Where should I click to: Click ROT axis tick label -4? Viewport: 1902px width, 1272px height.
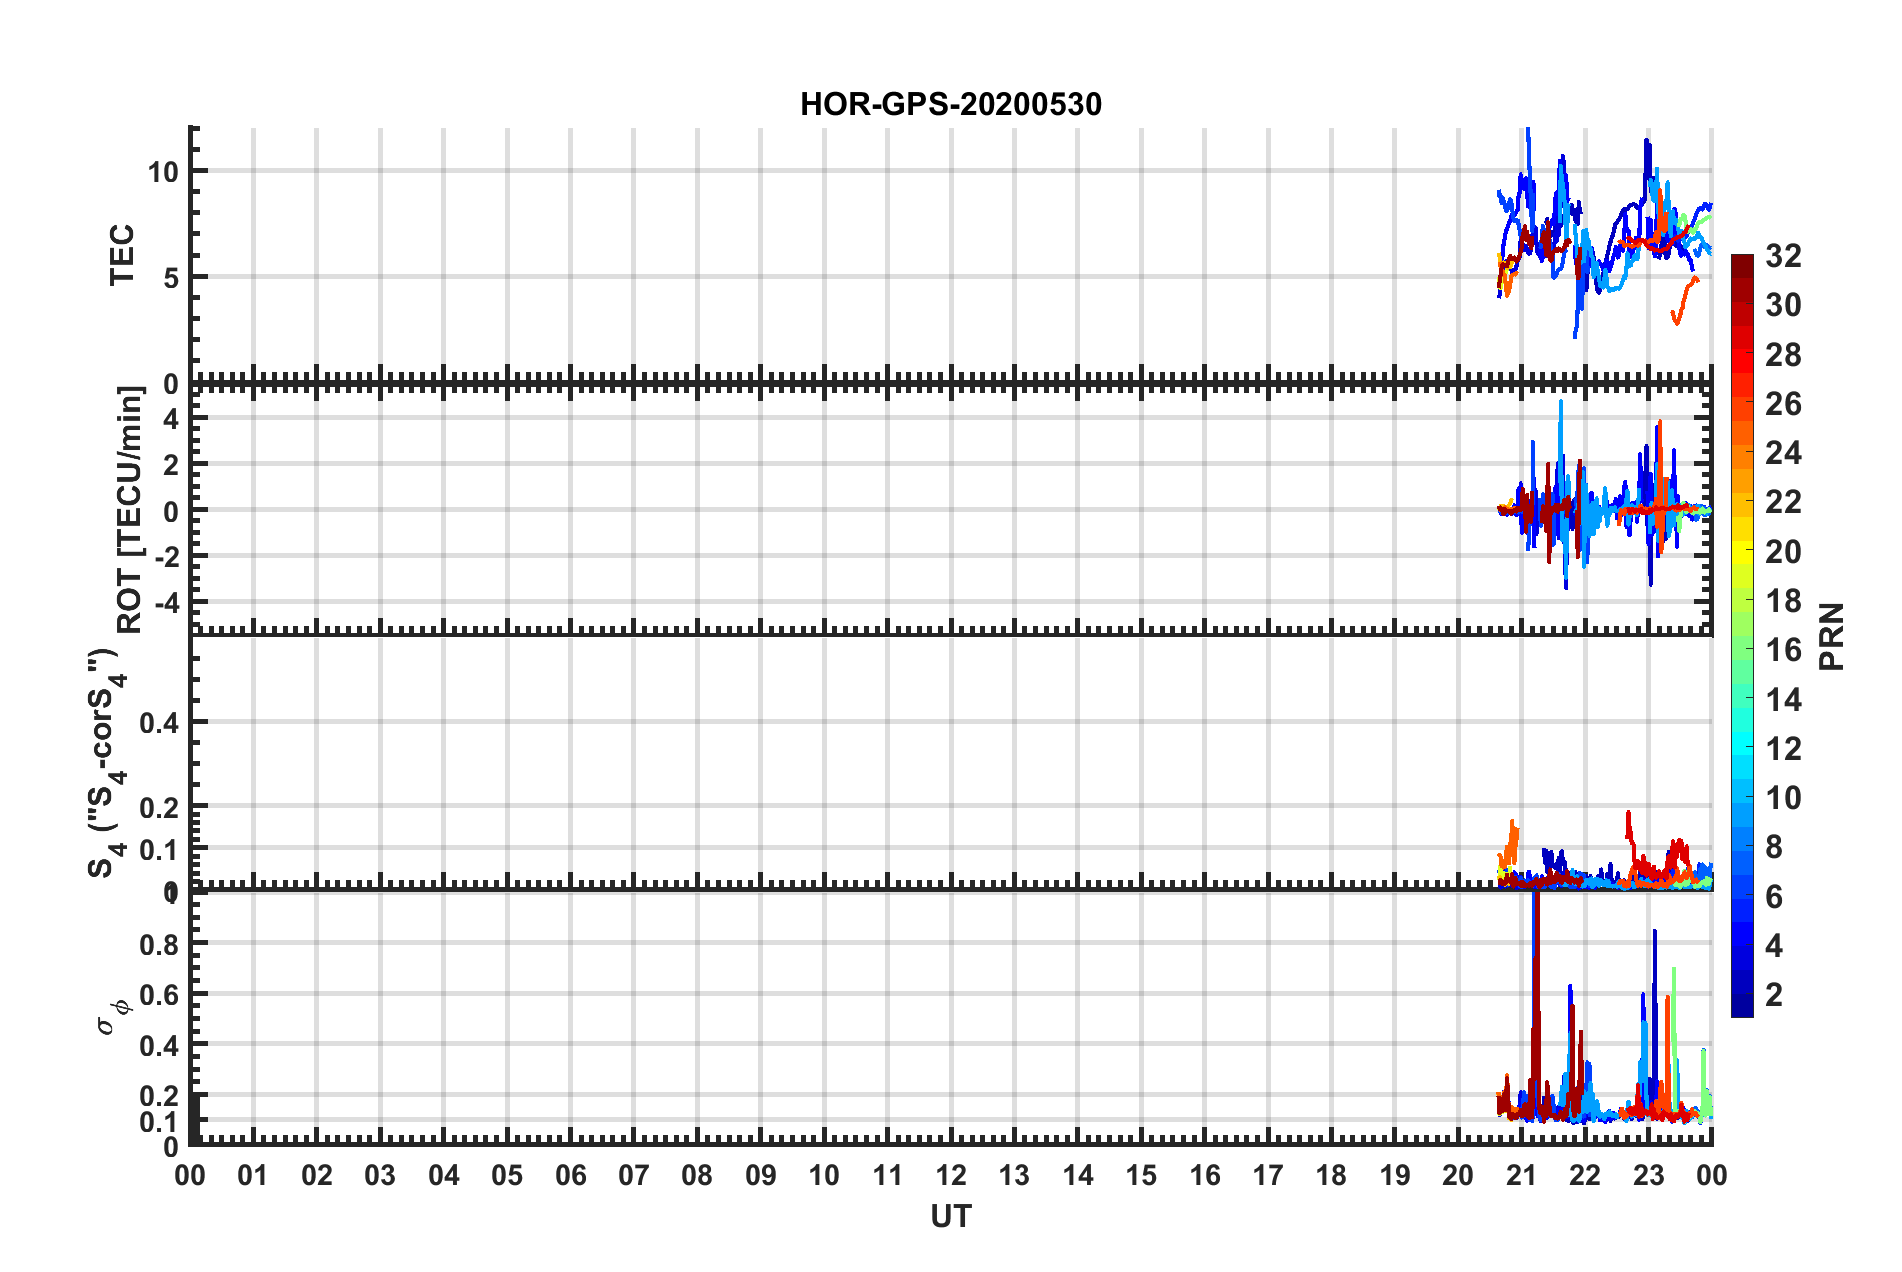click(x=169, y=603)
